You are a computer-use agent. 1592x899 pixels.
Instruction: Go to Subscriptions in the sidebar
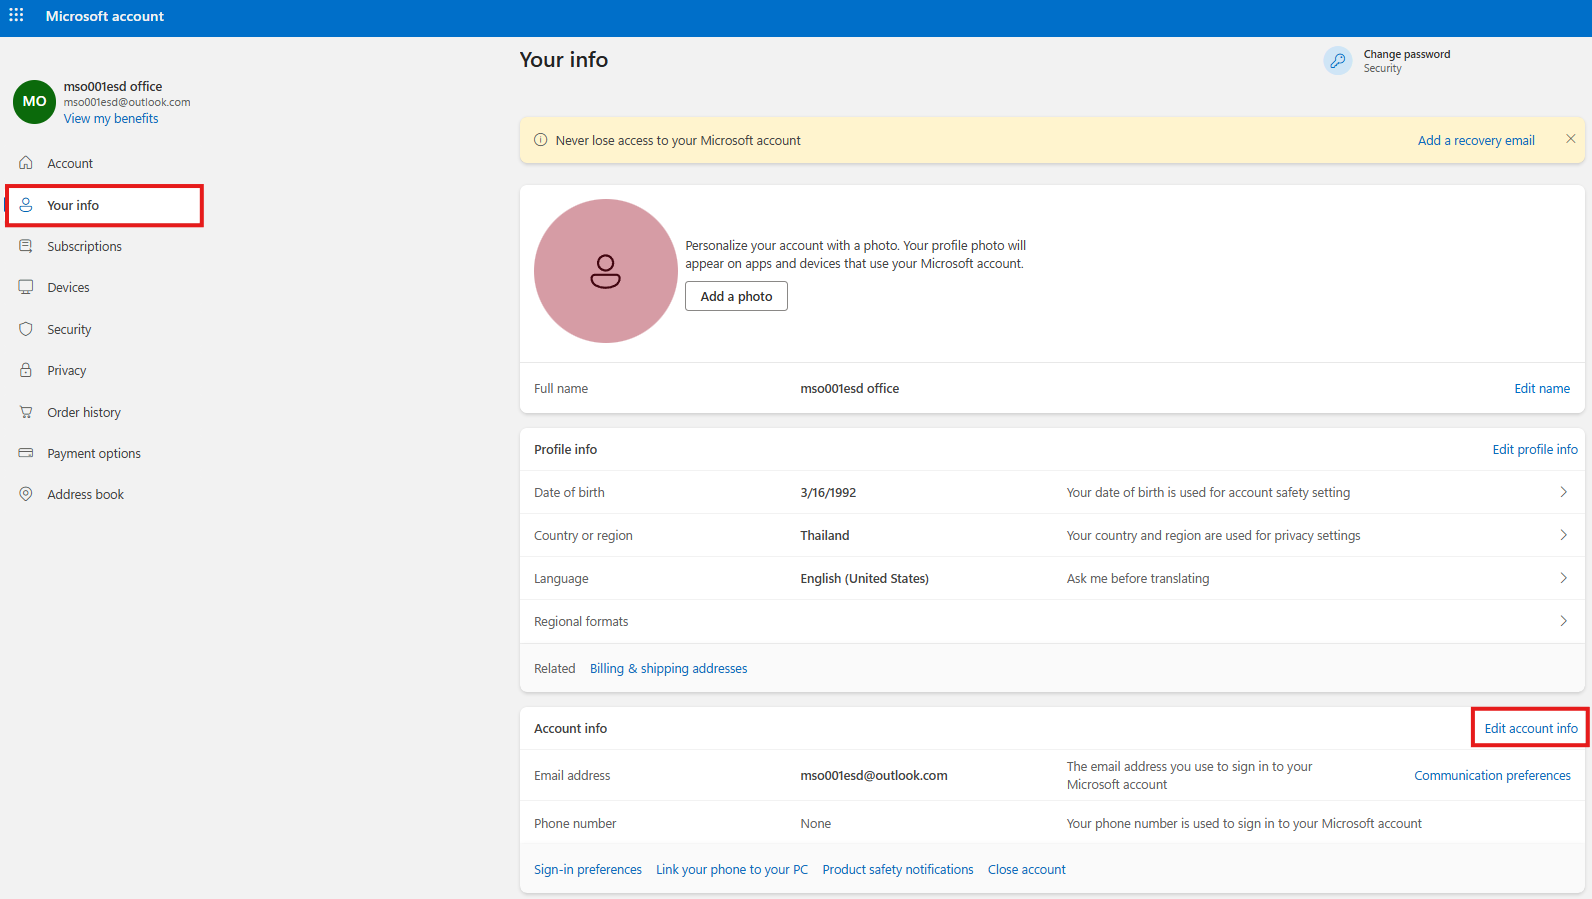pos(84,246)
